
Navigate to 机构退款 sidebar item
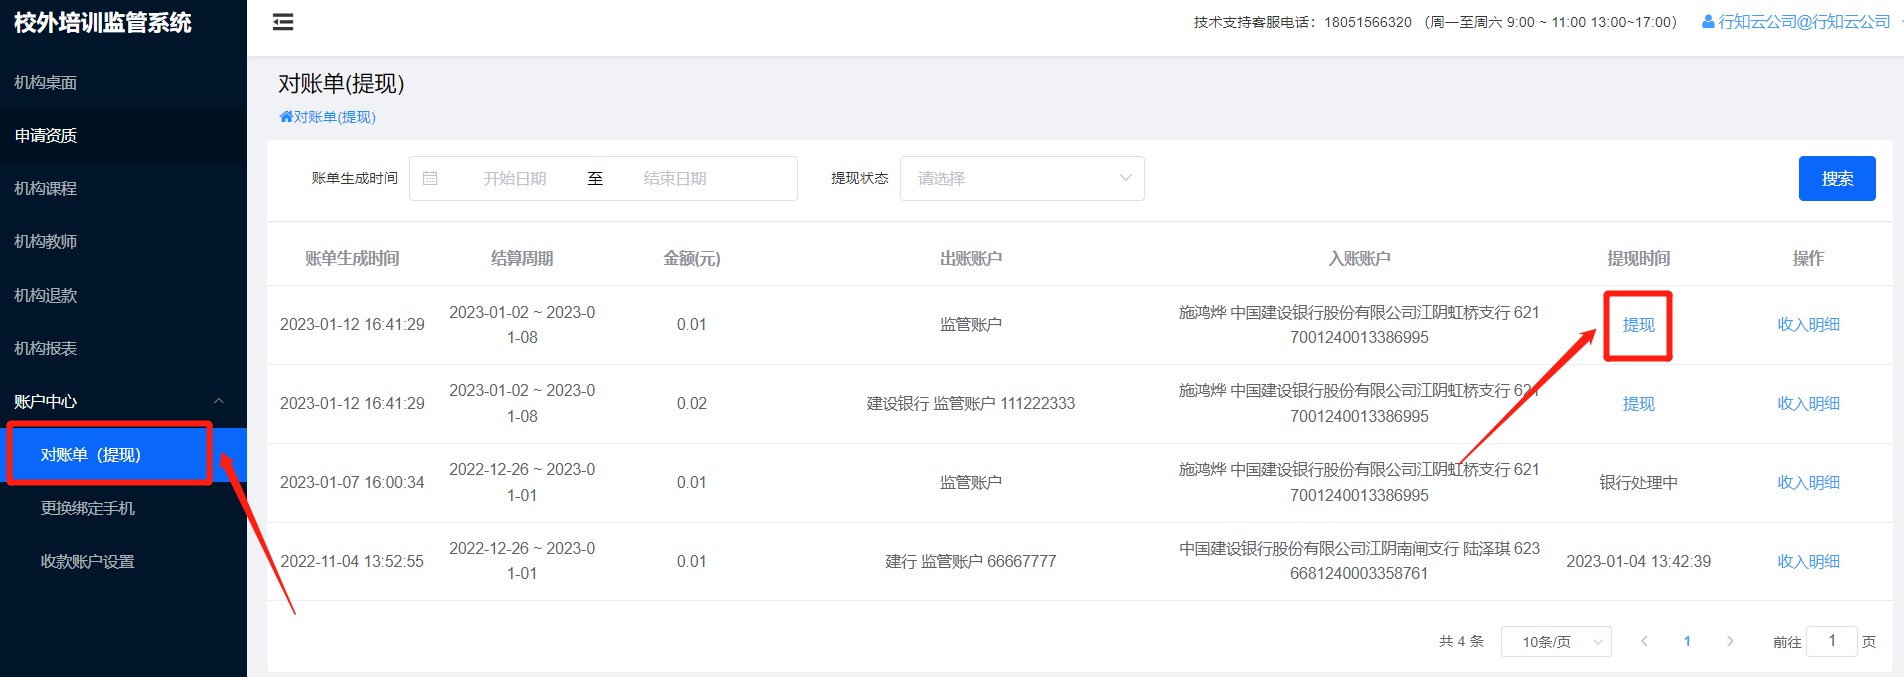(x=46, y=295)
